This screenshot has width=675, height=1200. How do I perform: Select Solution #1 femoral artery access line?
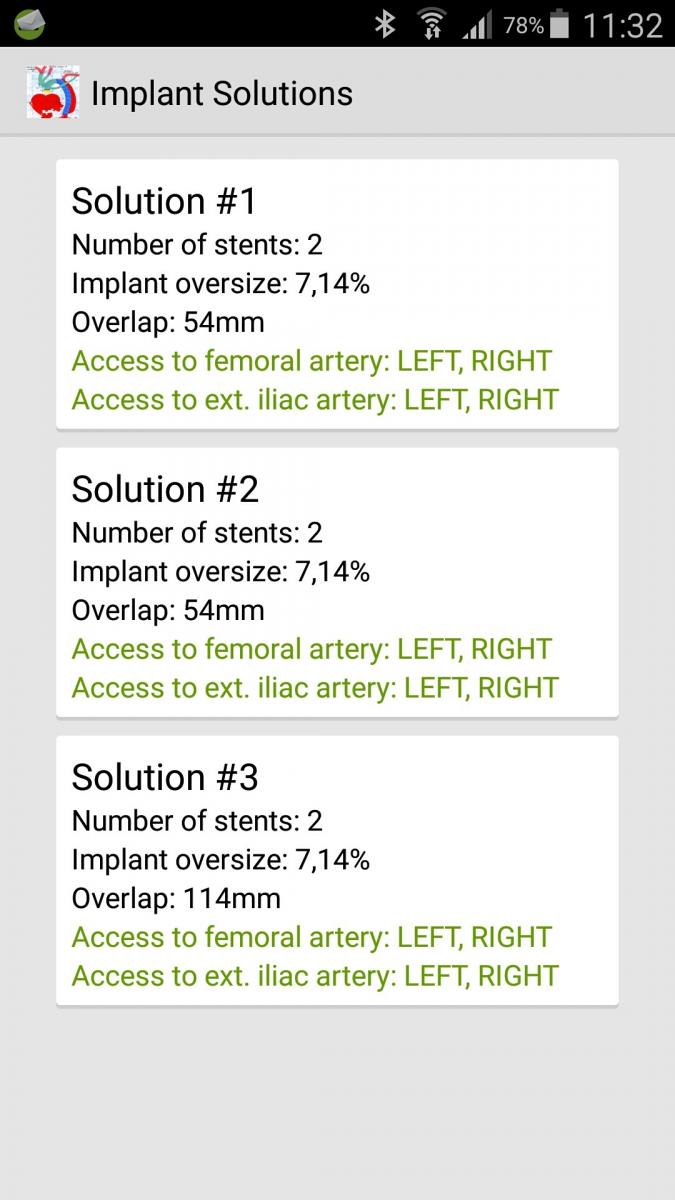tap(311, 361)
